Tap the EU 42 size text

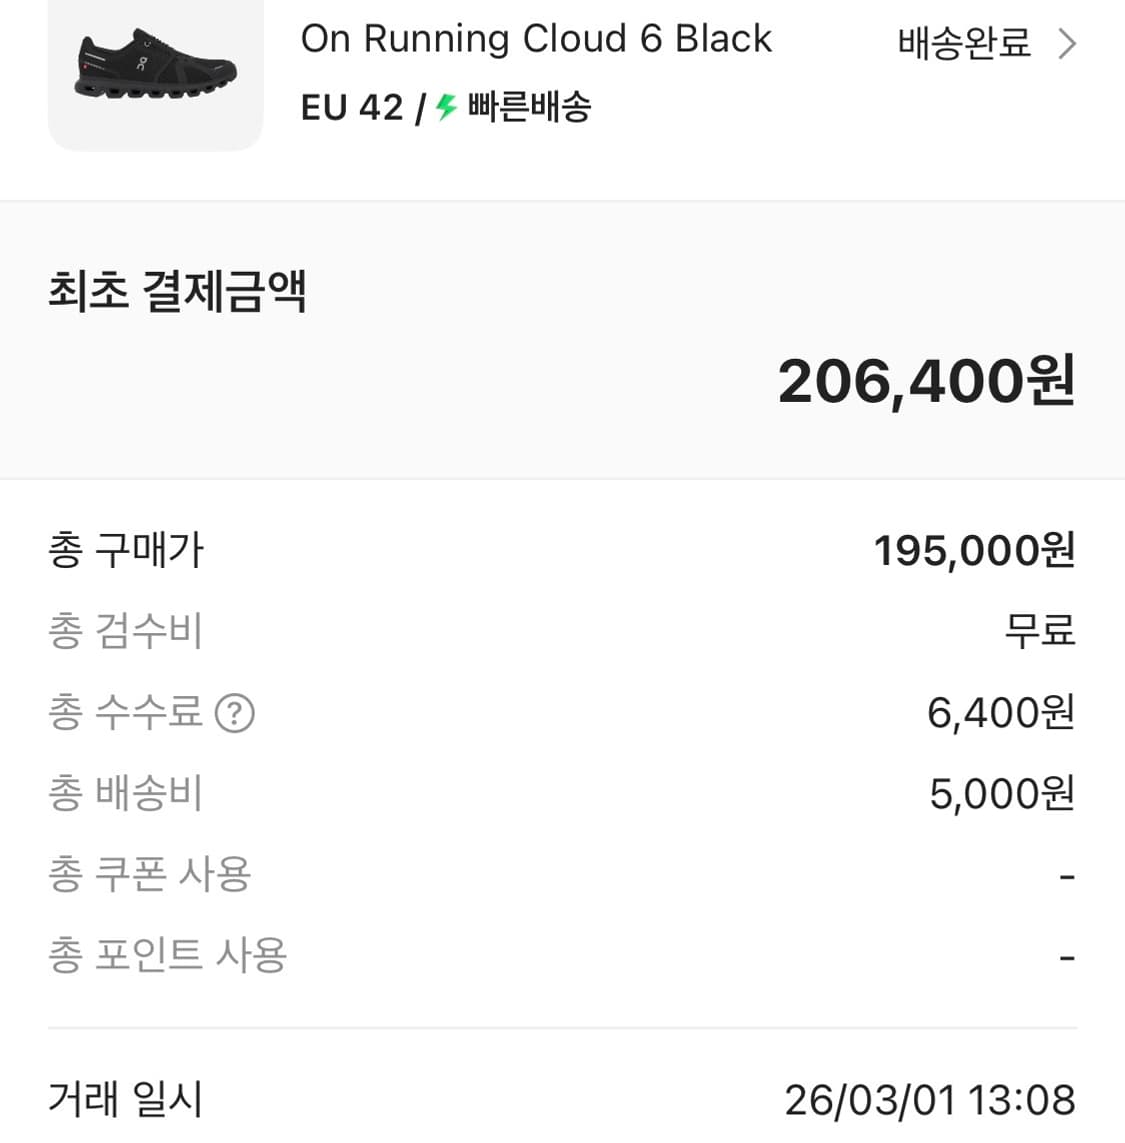click(352, 107)
